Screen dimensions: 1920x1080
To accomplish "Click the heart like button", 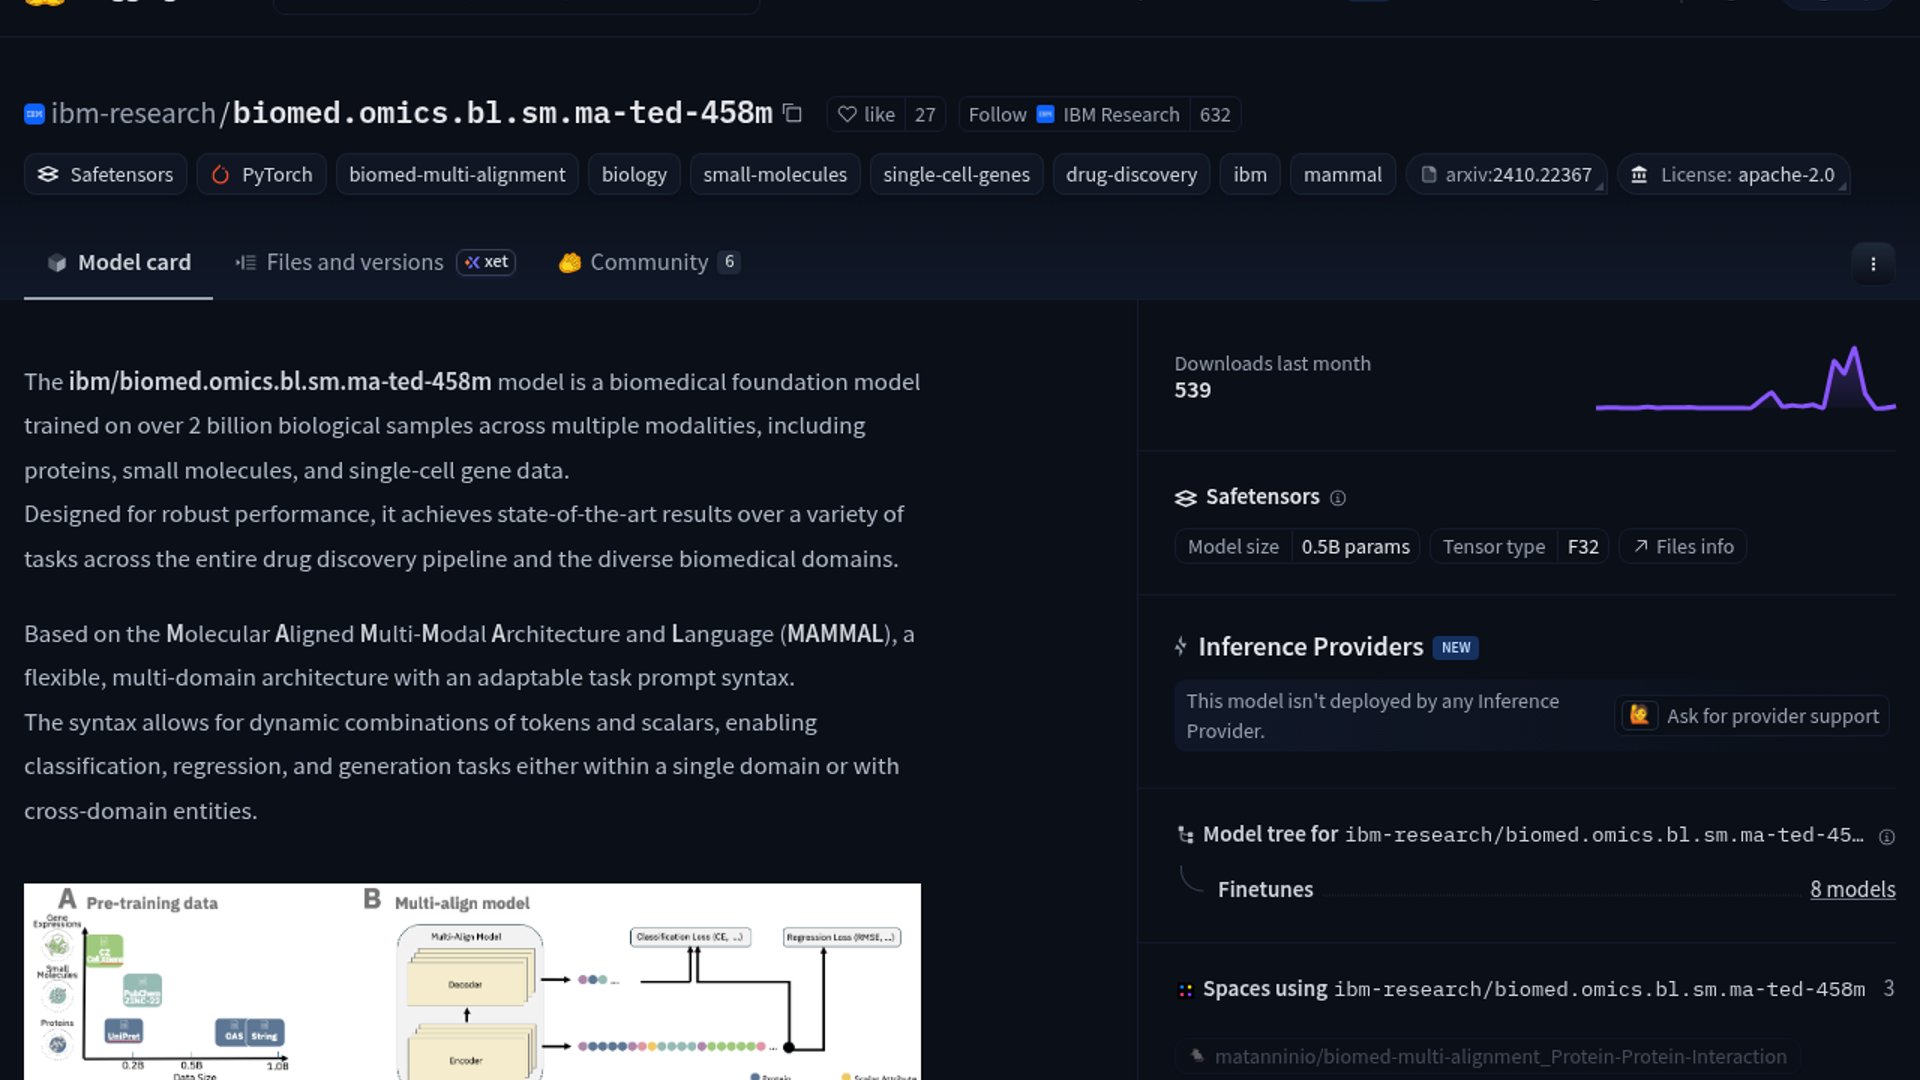I will [x=866, y=114].
